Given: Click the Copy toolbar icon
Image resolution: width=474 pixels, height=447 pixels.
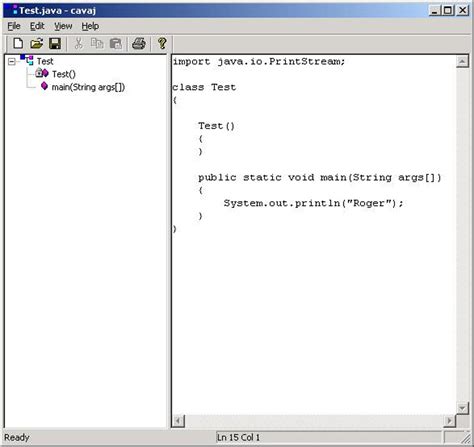Looking at the screenshot, I should coord(97,43).
